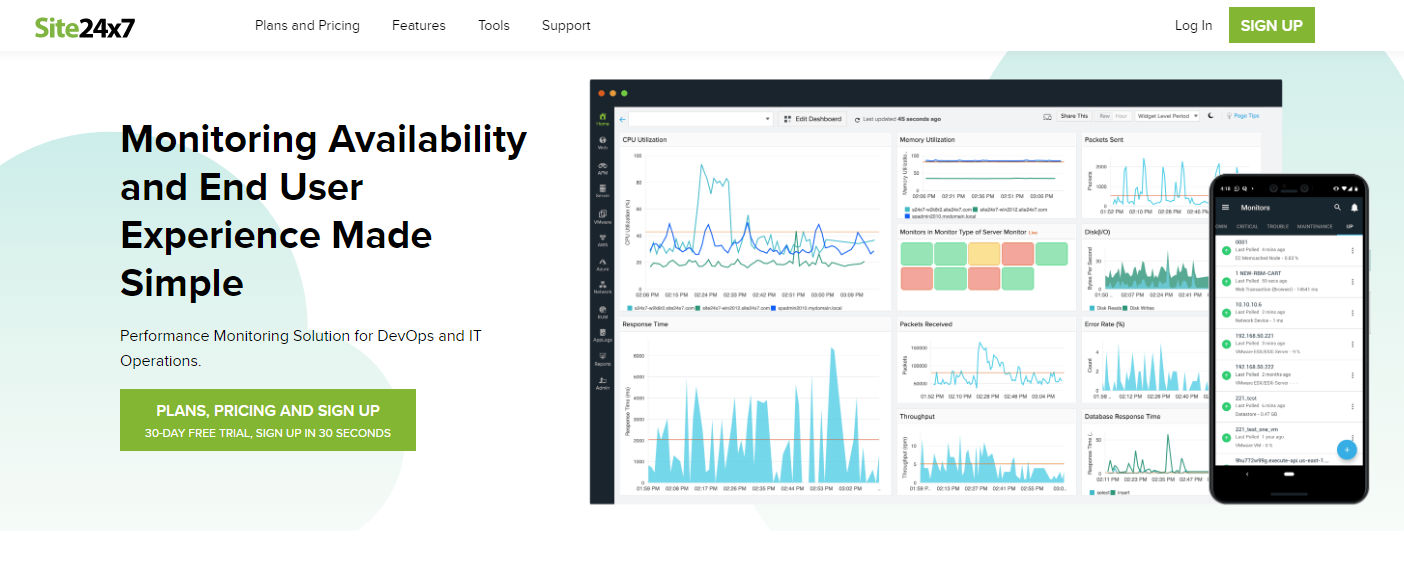This screenshot has height=574, width=1404.
Task: Open the Support menu
Action: [x=566, y=26]
